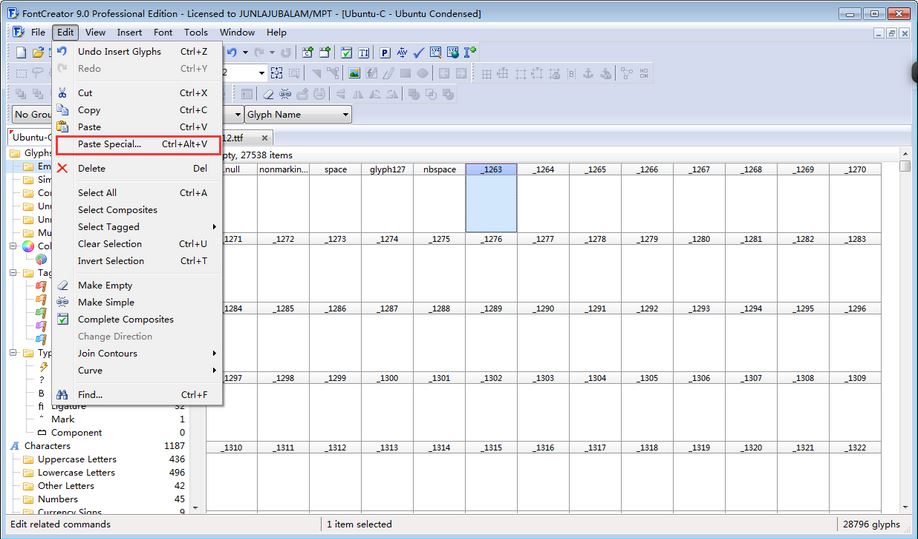Click the New font icon in toolbar

click(20, 52)
